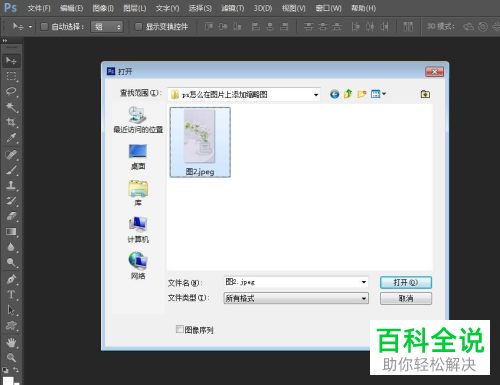Open Move tool preset picker arrow

pos(30,27)
